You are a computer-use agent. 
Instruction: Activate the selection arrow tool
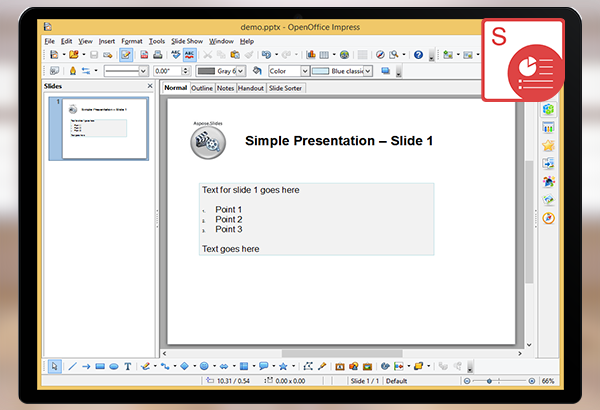[x=56, y=367]
